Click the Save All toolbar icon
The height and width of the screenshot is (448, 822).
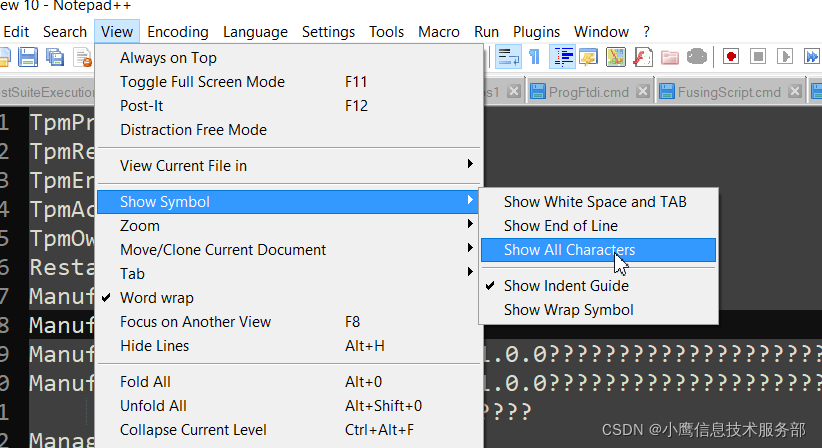[55, 57]
